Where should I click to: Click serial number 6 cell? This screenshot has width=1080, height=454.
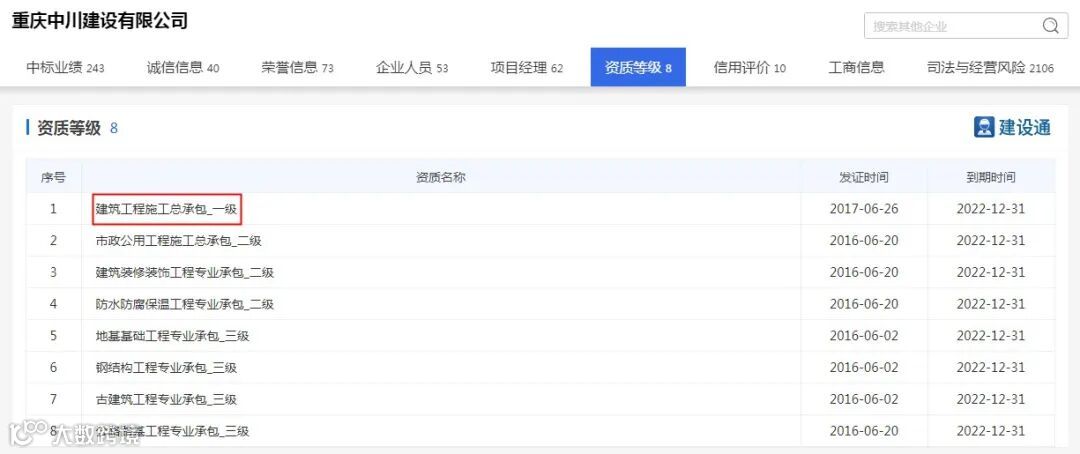tap(53, 367)
